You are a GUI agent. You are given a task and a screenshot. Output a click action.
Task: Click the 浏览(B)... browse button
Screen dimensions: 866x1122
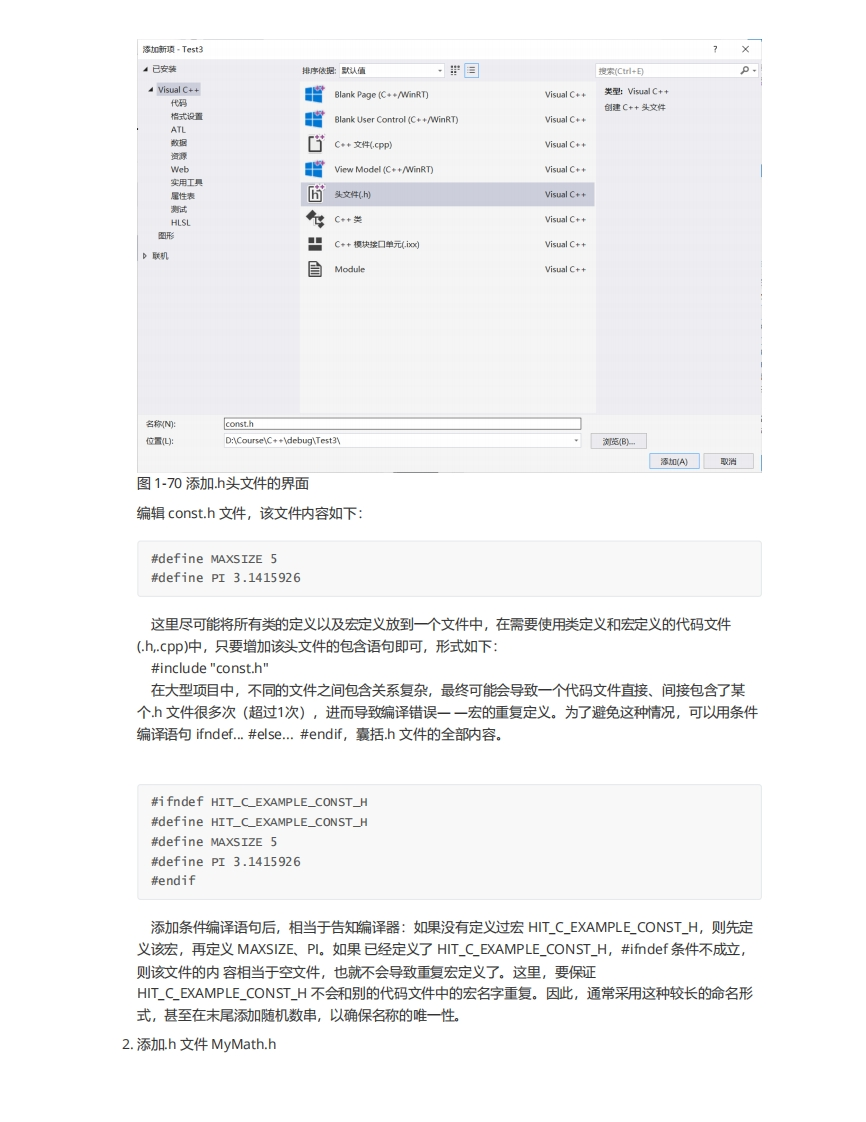(x=618, y=441)
